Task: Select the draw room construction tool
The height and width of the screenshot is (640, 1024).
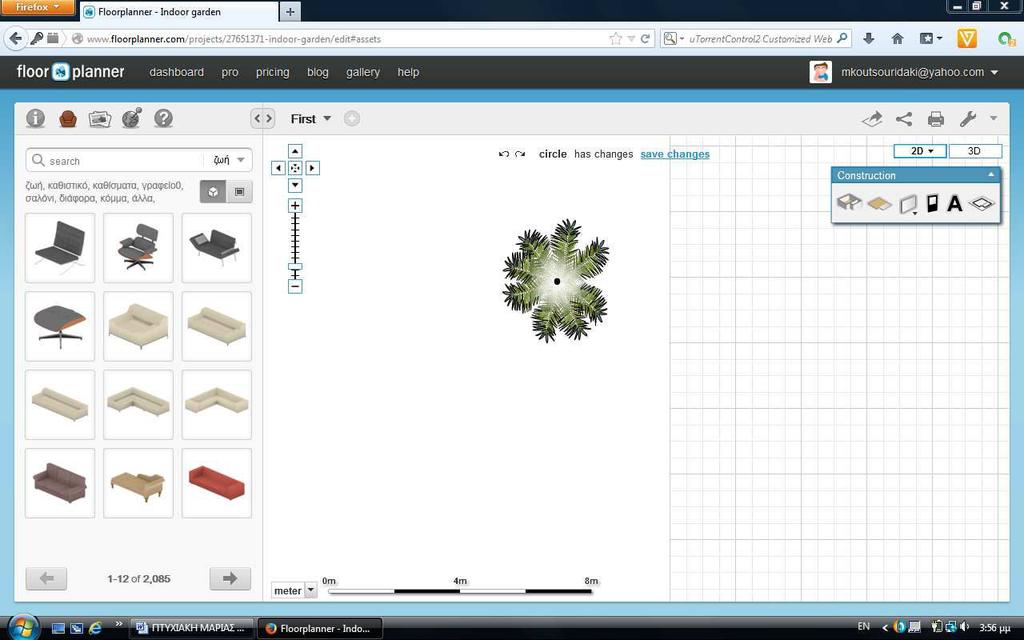Action: tap(849, 203)
